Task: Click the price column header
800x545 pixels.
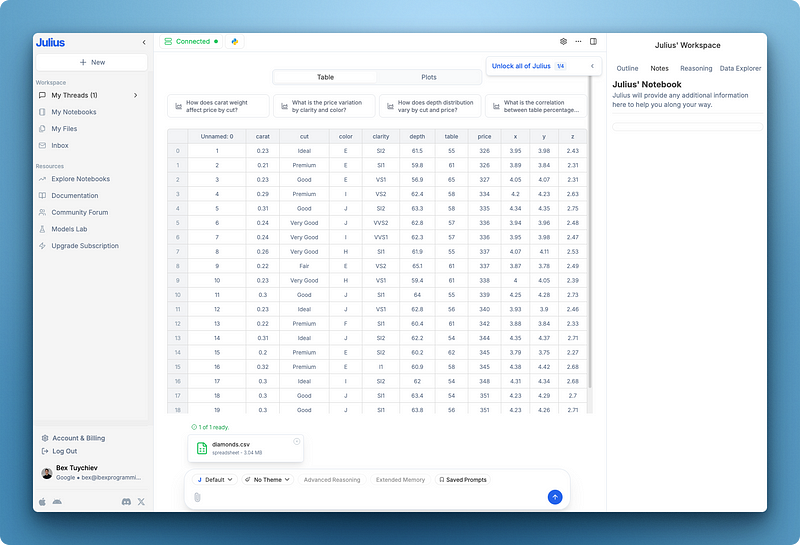Action: 484,137
